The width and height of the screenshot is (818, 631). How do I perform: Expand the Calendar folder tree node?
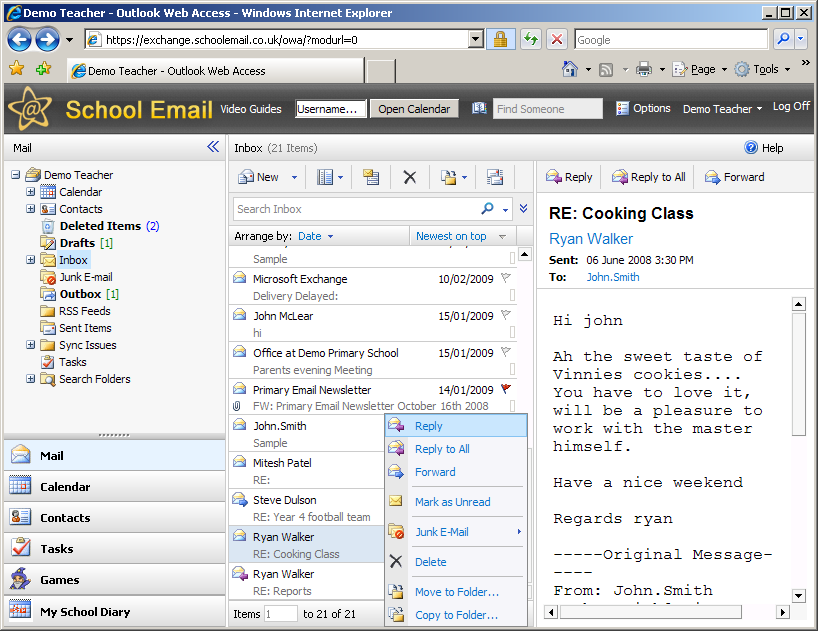coord(31,191)
